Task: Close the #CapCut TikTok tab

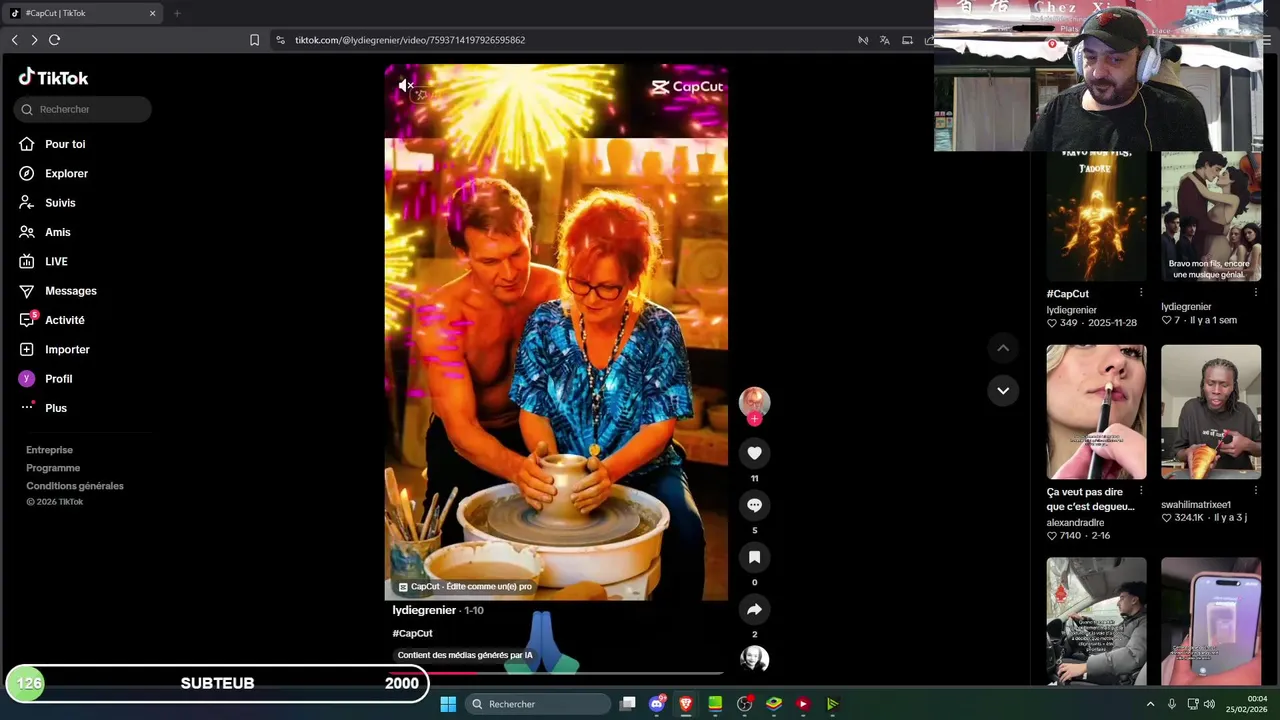Action: (152, 13)
